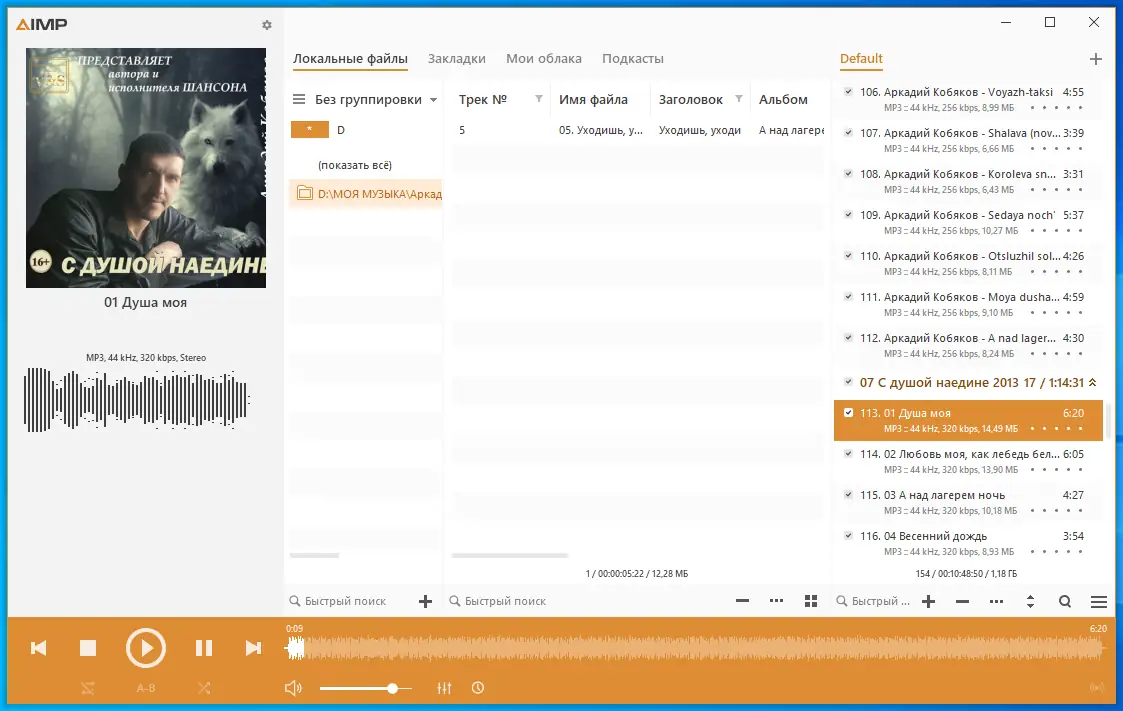
Task: Collapse the 07 С душой наедине 2013 group
Action: [1094, 382]
